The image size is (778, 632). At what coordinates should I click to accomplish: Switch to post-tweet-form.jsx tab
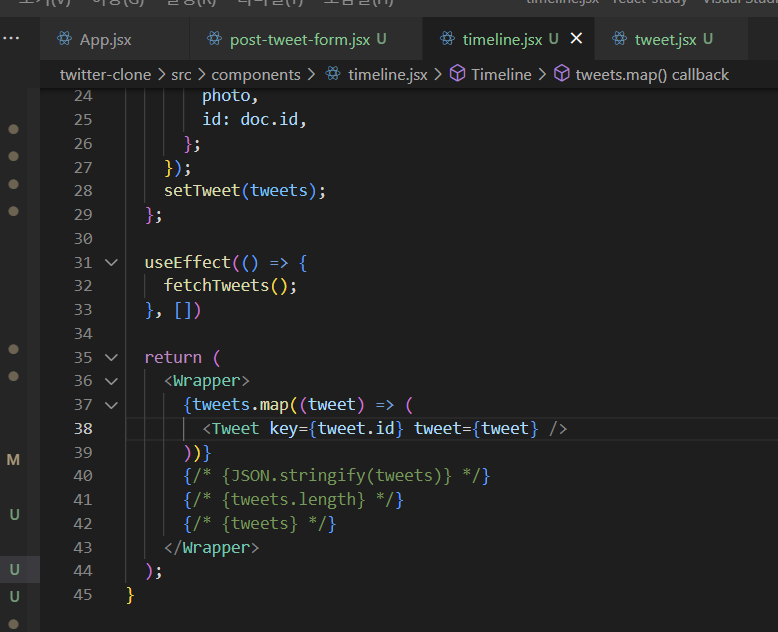(x=306, y=39)
